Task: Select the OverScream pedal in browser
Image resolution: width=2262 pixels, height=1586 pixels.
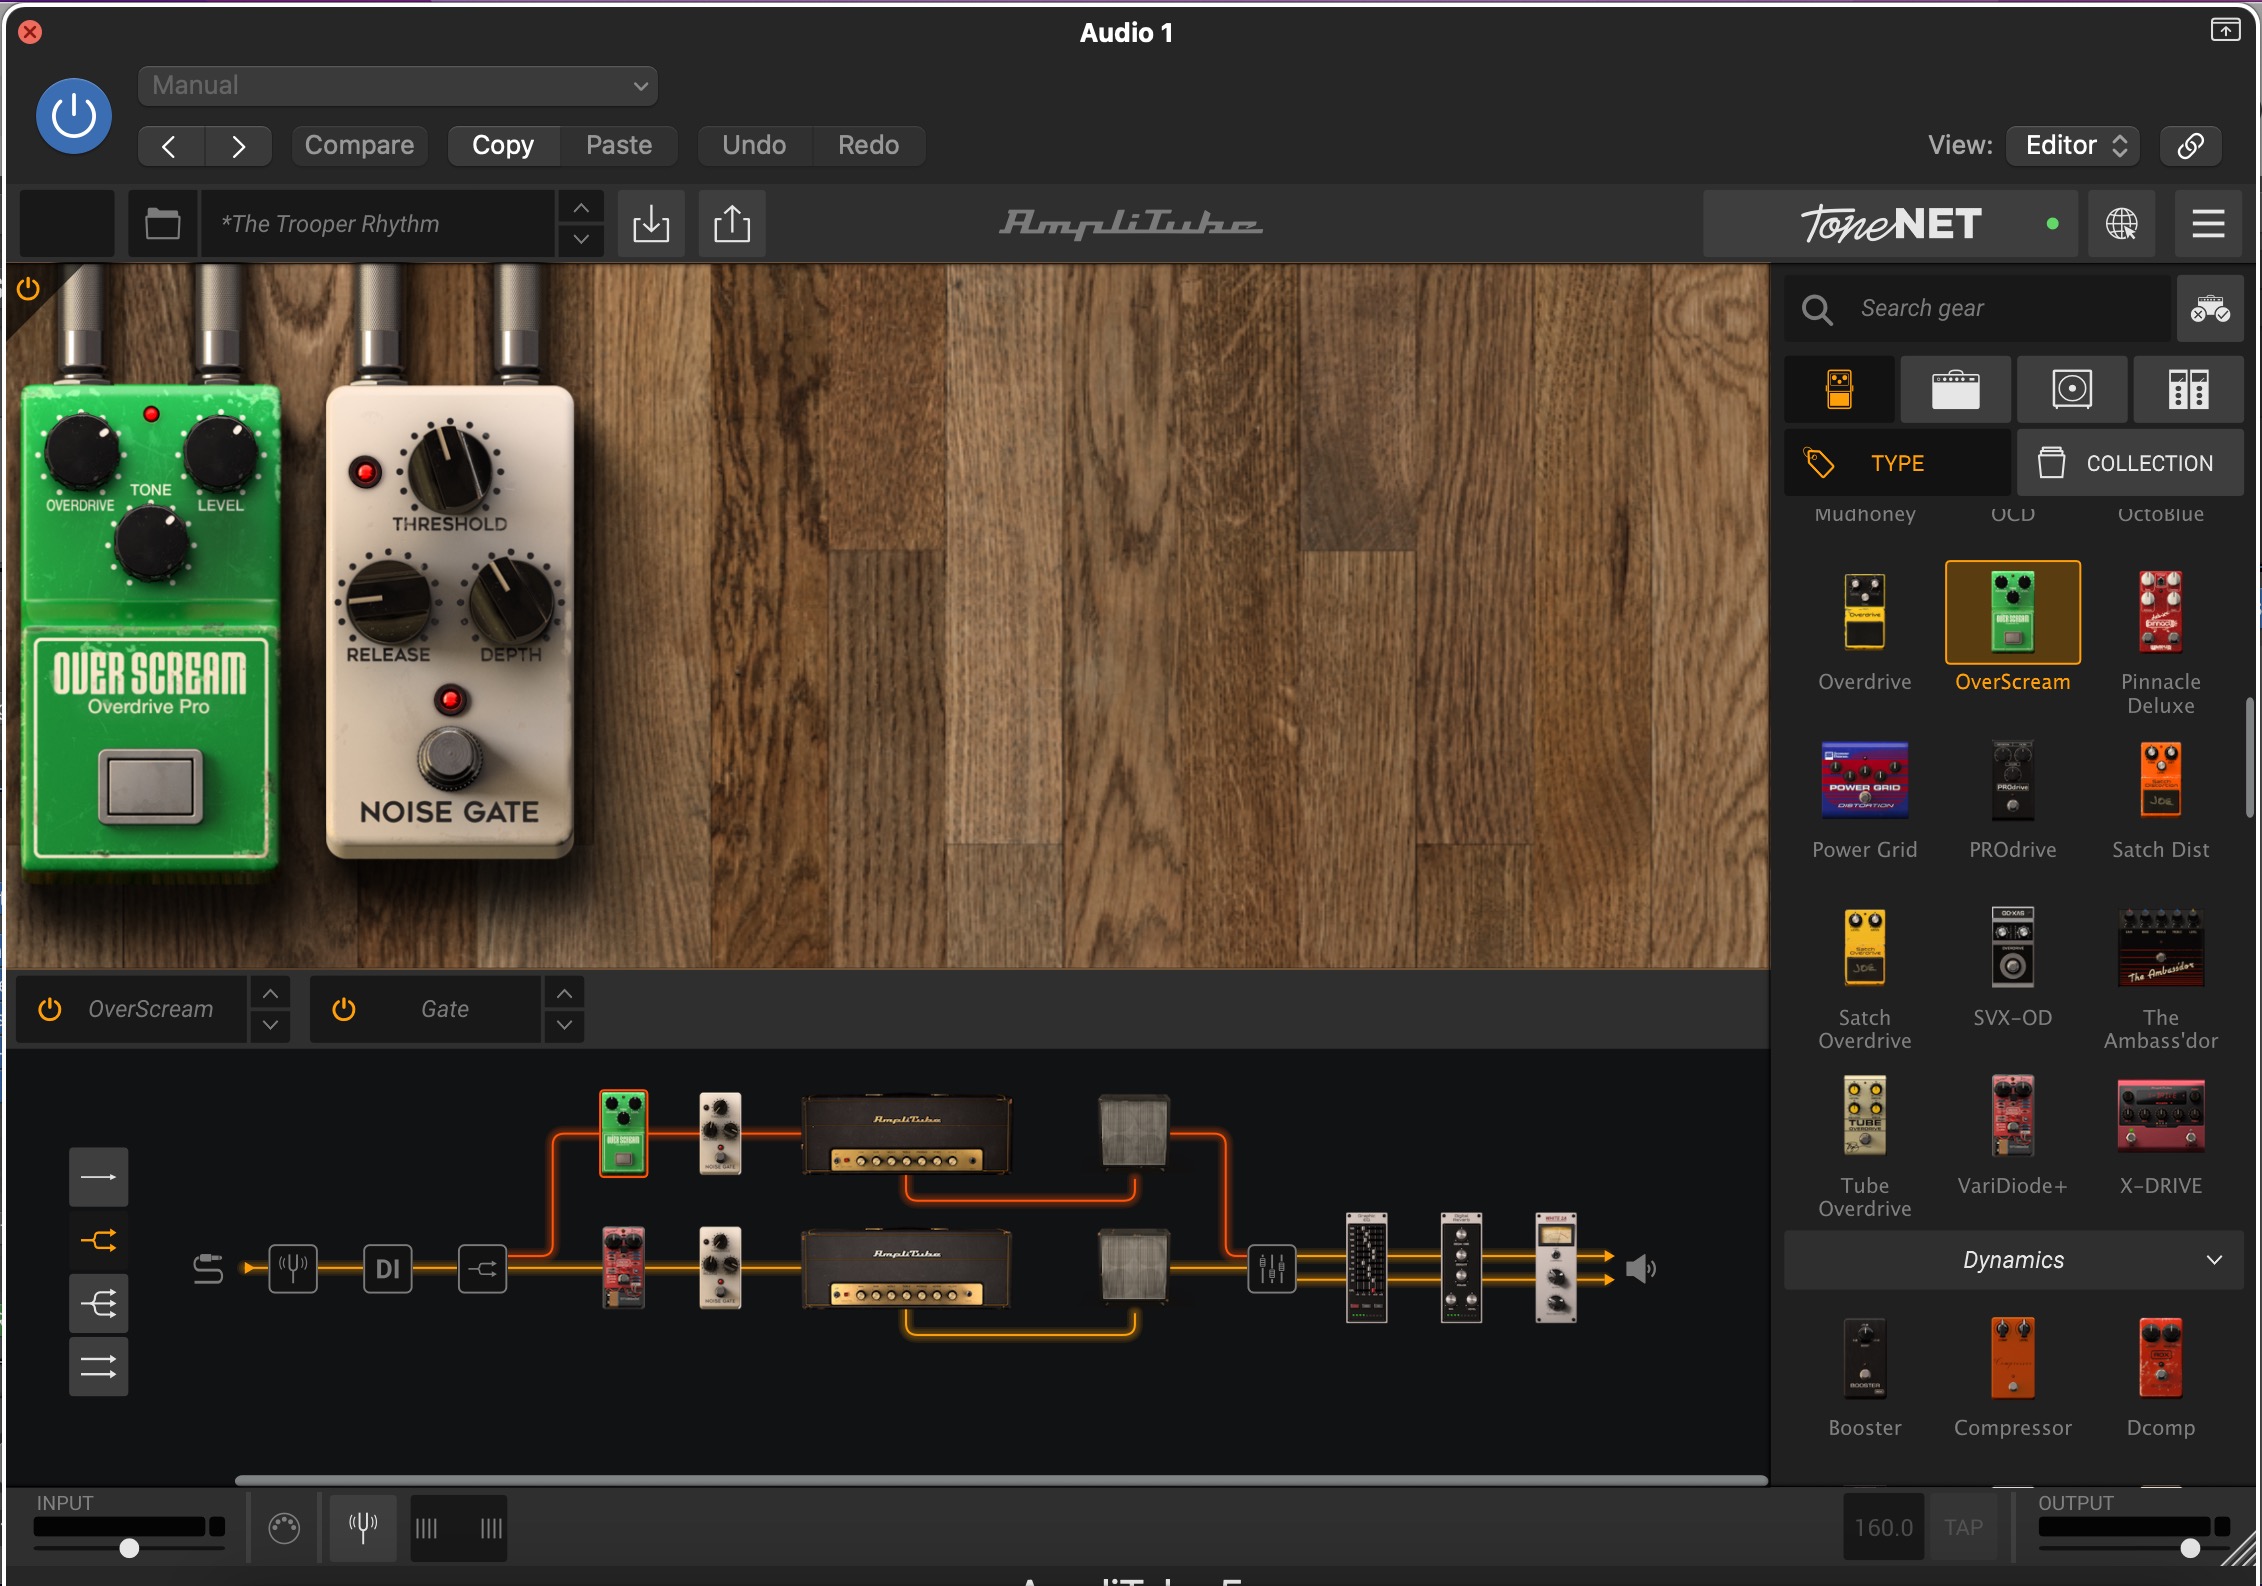Action: click(2012, 612)
